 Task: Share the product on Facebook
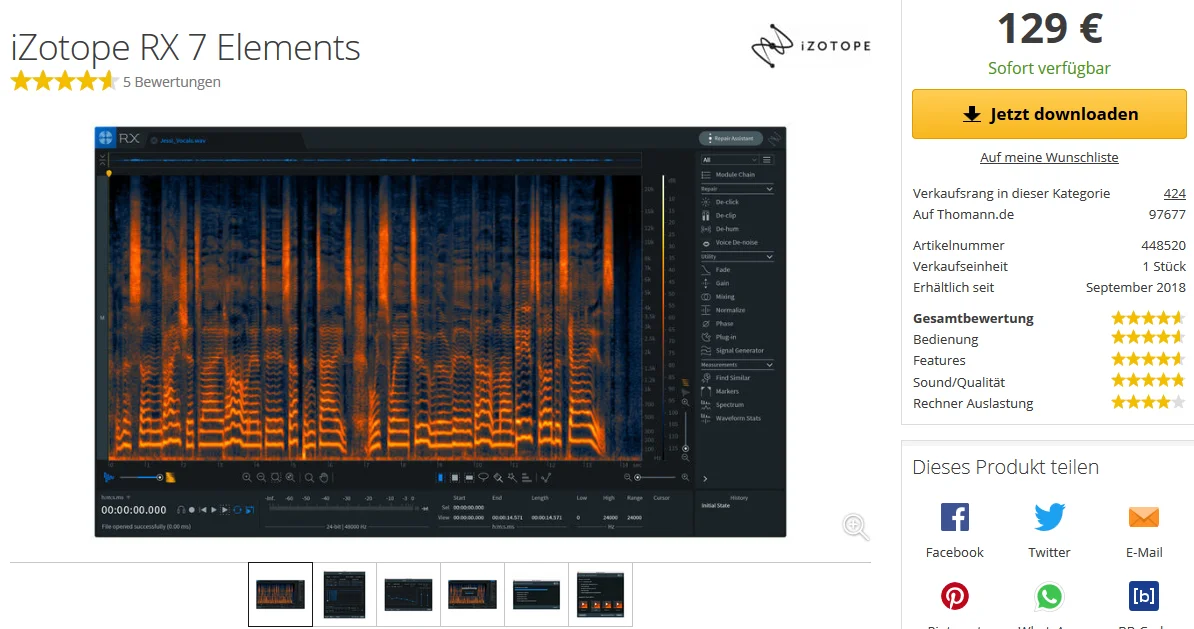954,517
